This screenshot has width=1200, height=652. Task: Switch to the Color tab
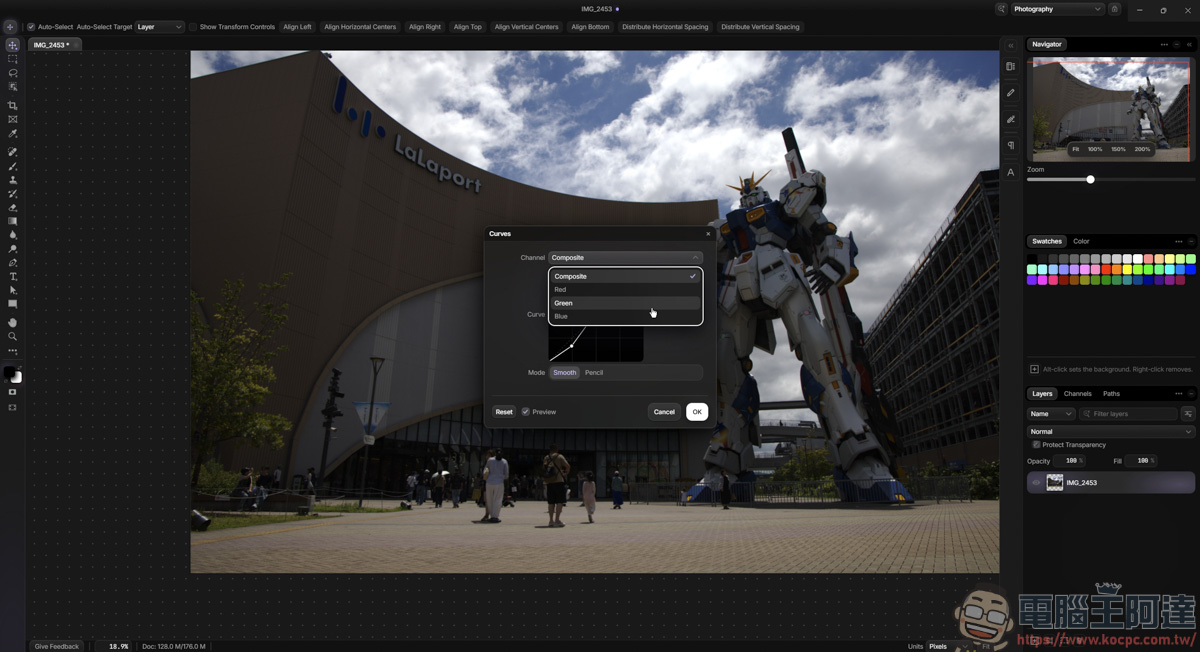(1081, 241)
